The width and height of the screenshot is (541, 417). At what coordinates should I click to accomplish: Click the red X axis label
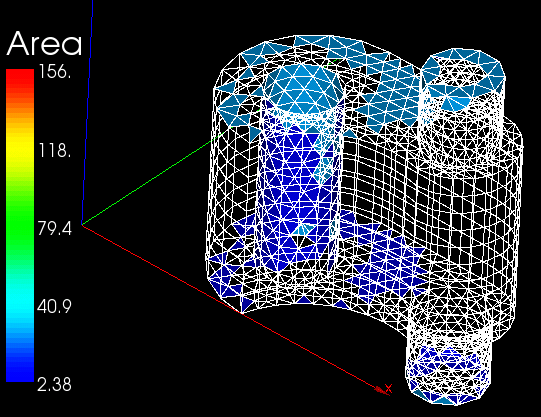[388, 389]
